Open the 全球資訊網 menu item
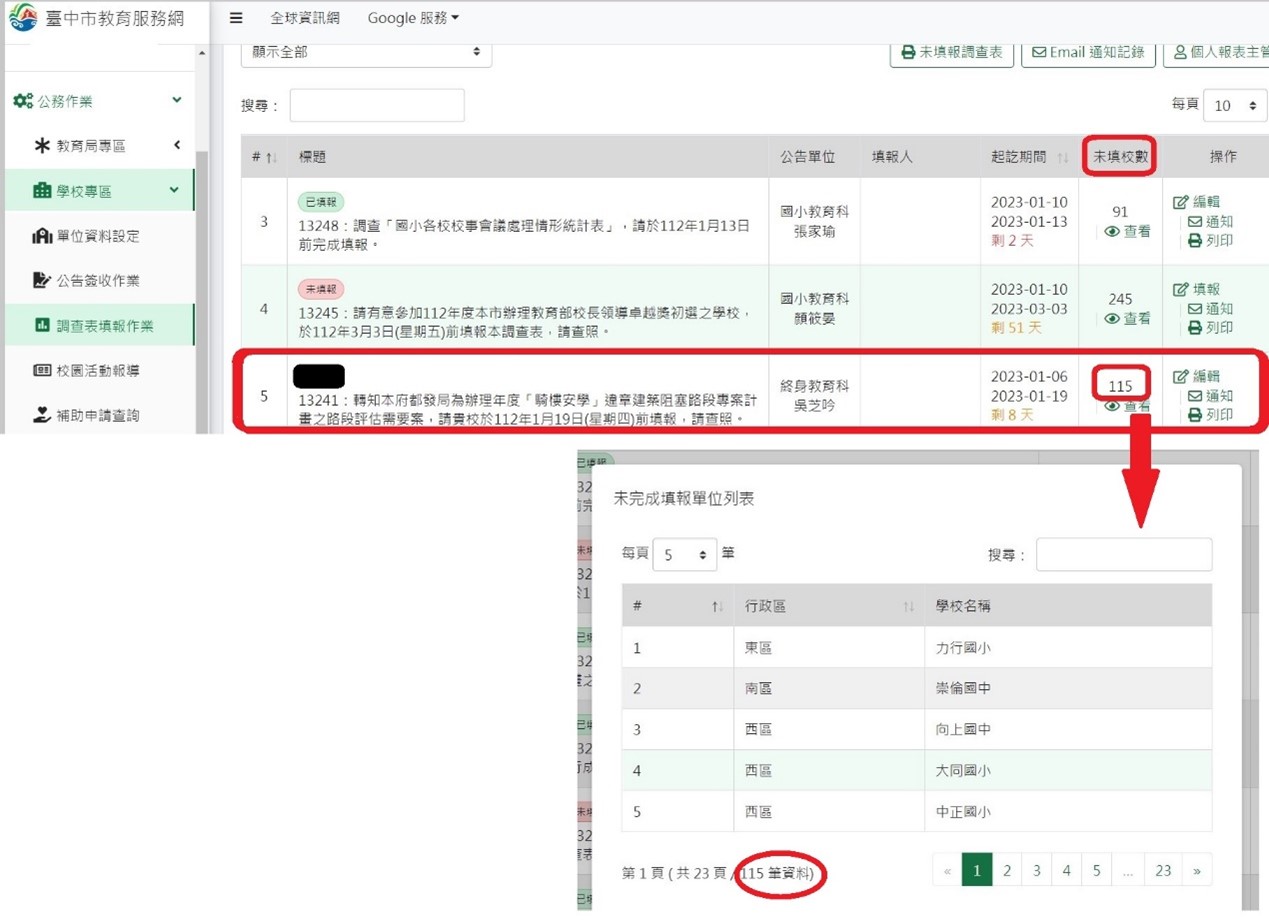 click(x=305, y=18)
